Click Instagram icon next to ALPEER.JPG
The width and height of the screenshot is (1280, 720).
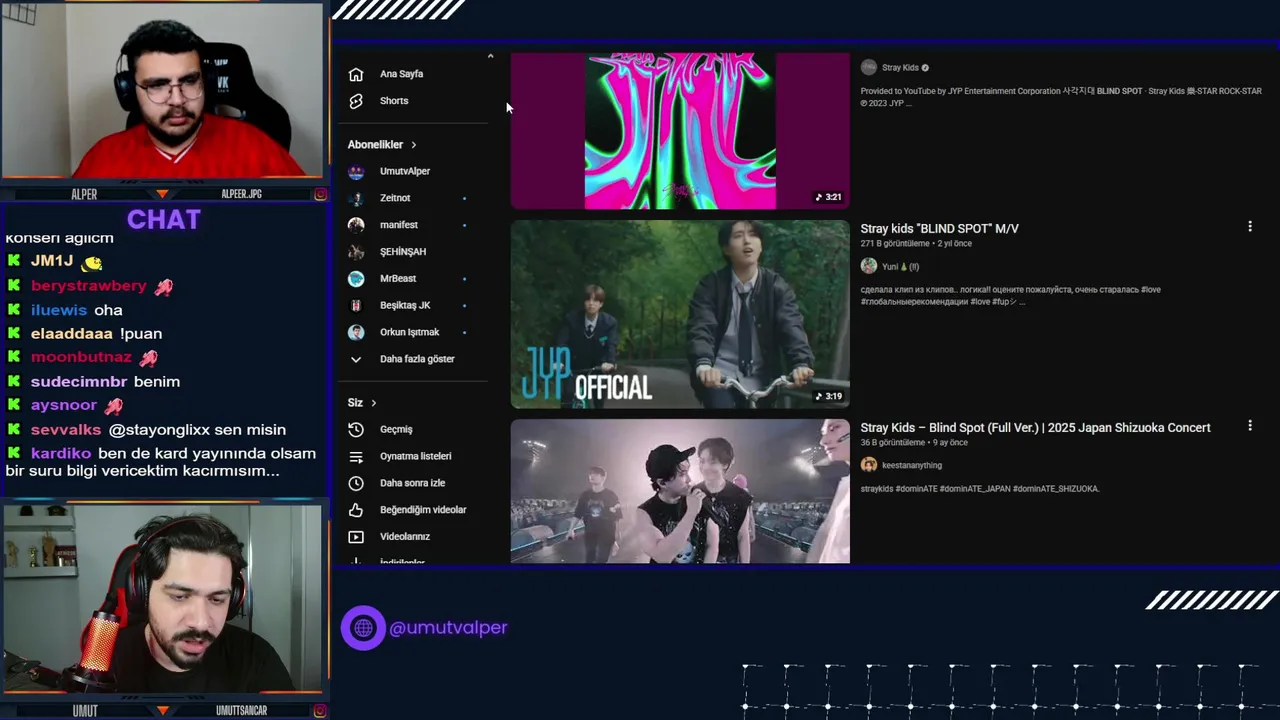pyautogui.click(x=320, y=194)
